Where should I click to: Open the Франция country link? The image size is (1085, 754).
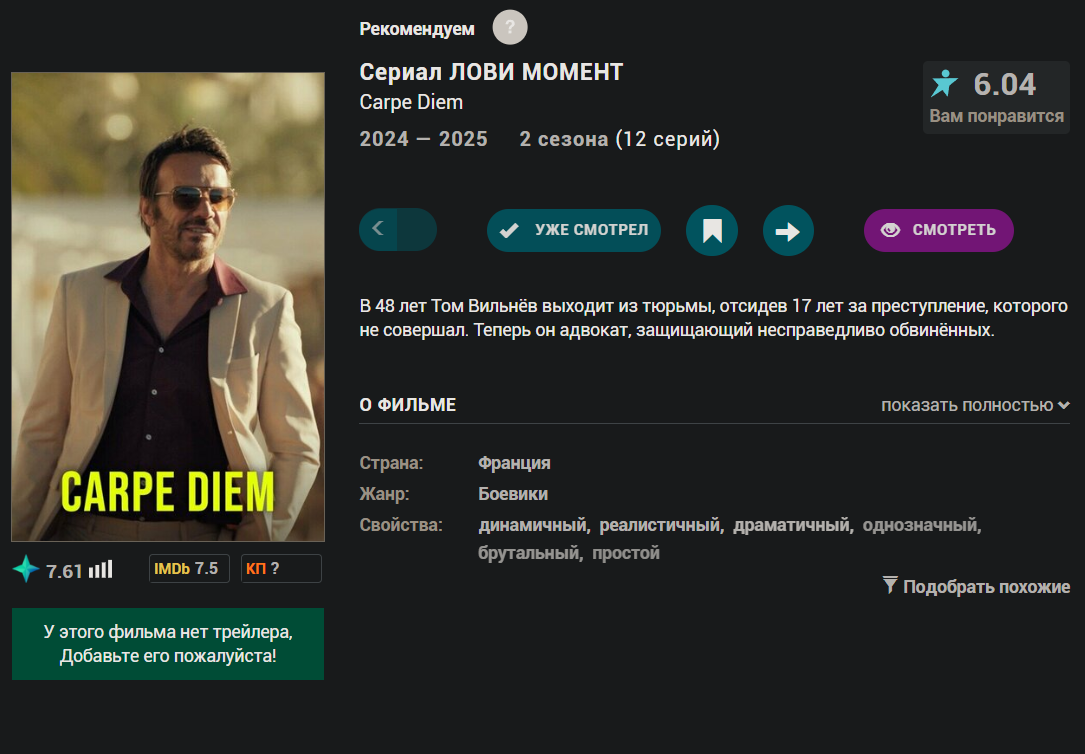point(514,463)
